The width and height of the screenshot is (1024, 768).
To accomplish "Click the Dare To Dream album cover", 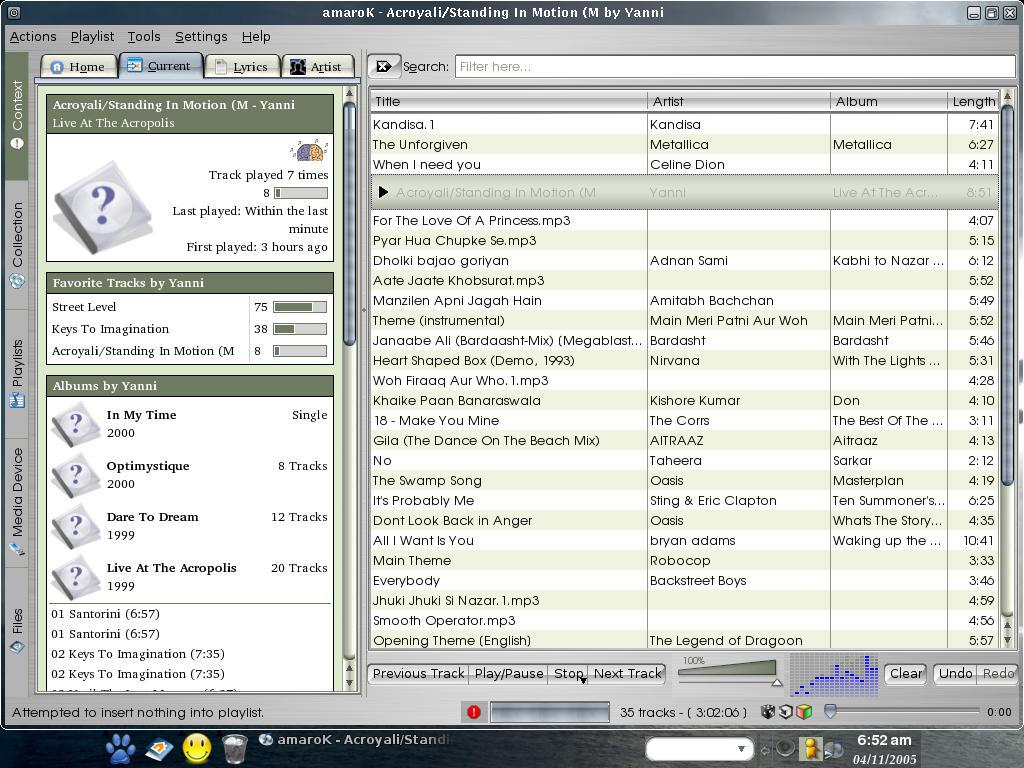I will (x=76, y=526).
